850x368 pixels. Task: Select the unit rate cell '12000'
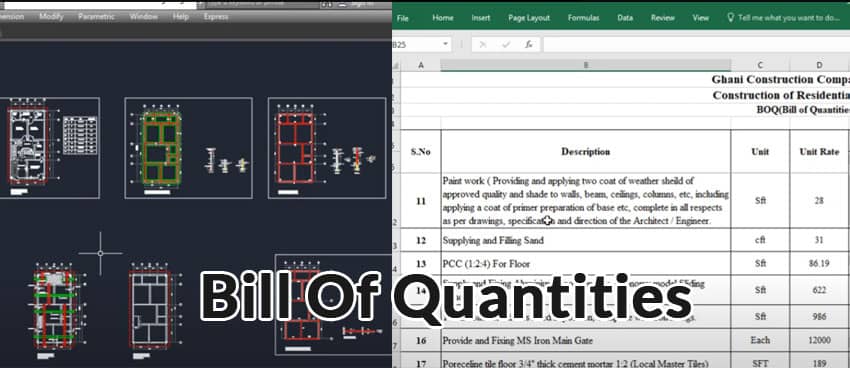point(819,340)
